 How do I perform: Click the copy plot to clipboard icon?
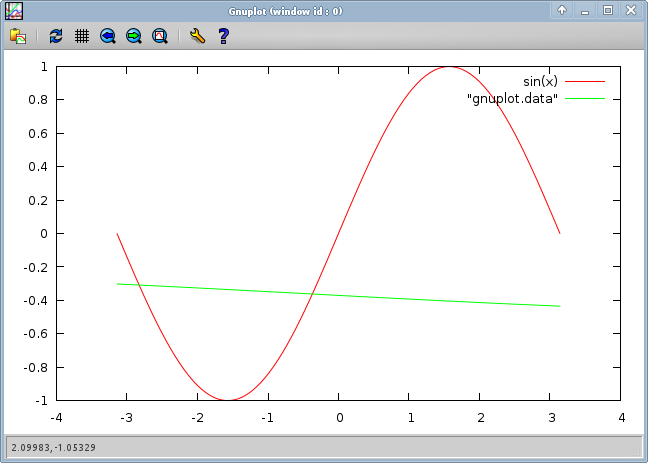click(18, 36)
